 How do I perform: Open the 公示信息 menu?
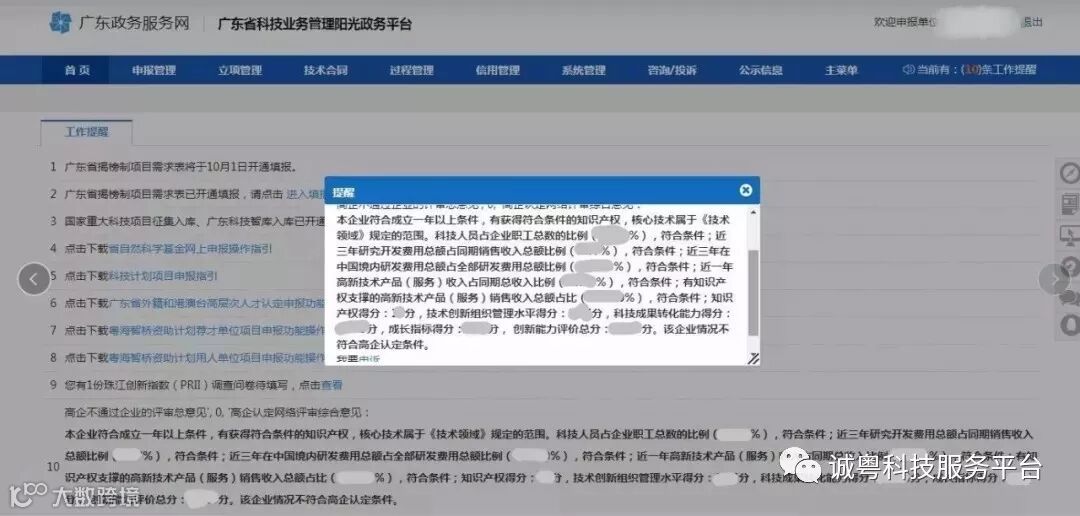(760, 70)
